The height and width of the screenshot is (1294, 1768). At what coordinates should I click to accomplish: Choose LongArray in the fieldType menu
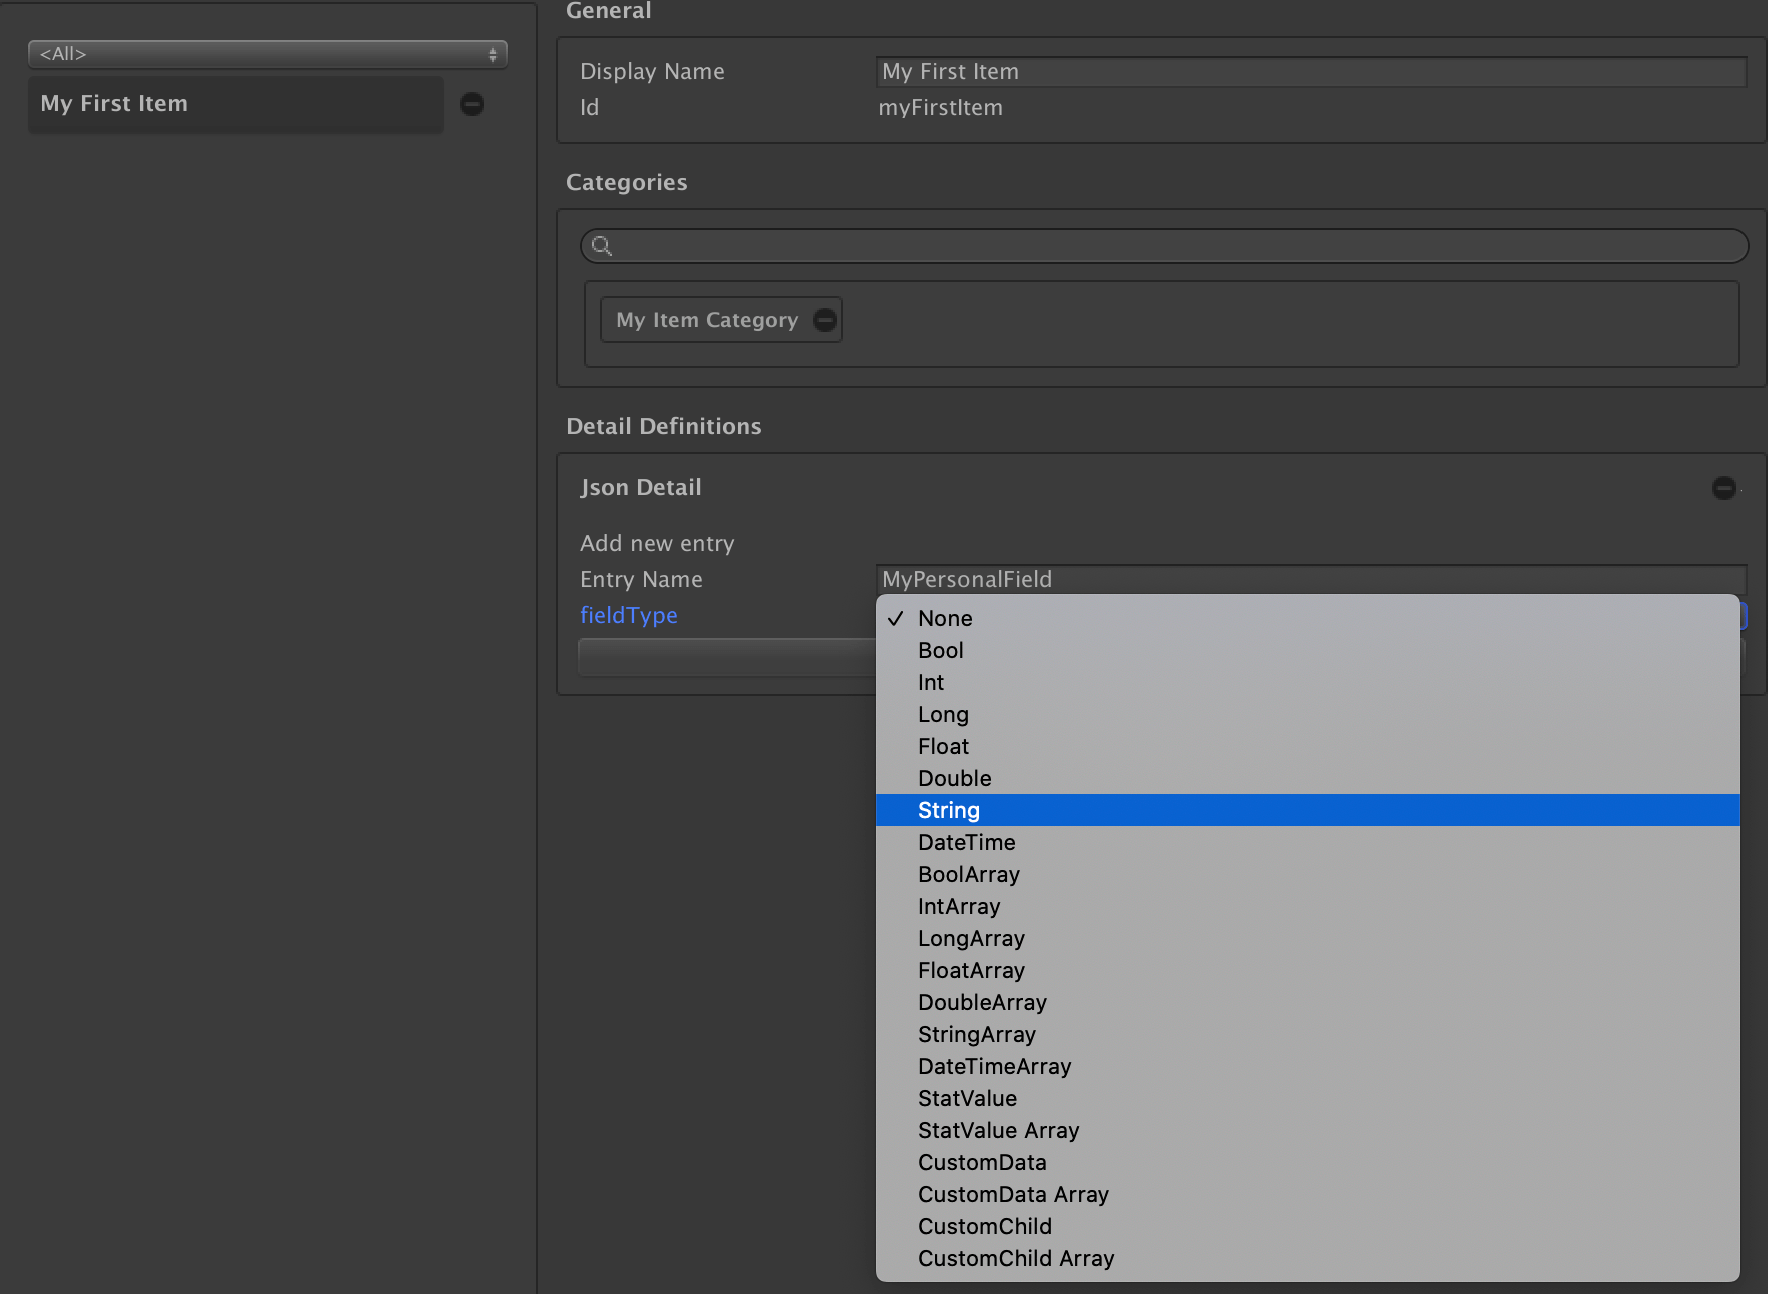pyautogui.click(x=1308, y=938)
